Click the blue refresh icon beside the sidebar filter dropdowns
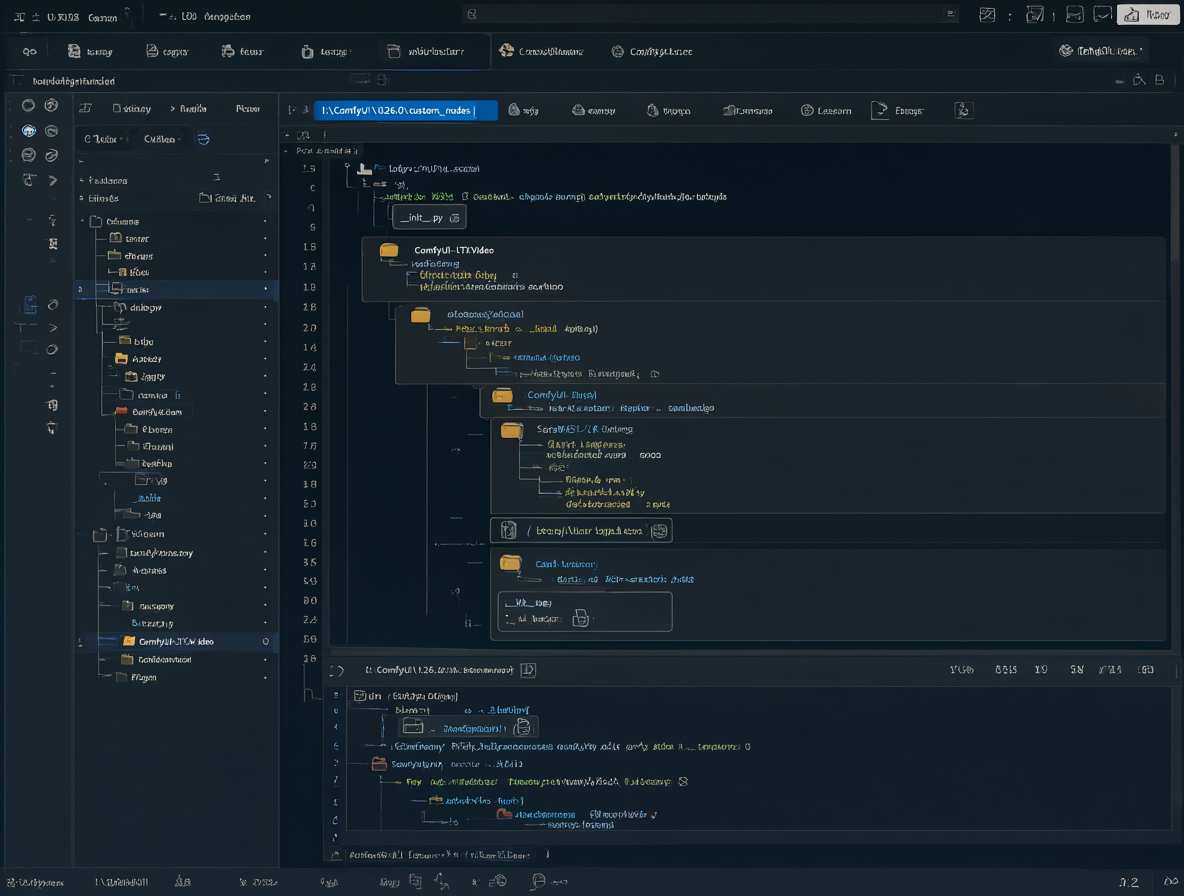Image resolution: width=1184 pixels, height=896 pixels. point(203,139)
